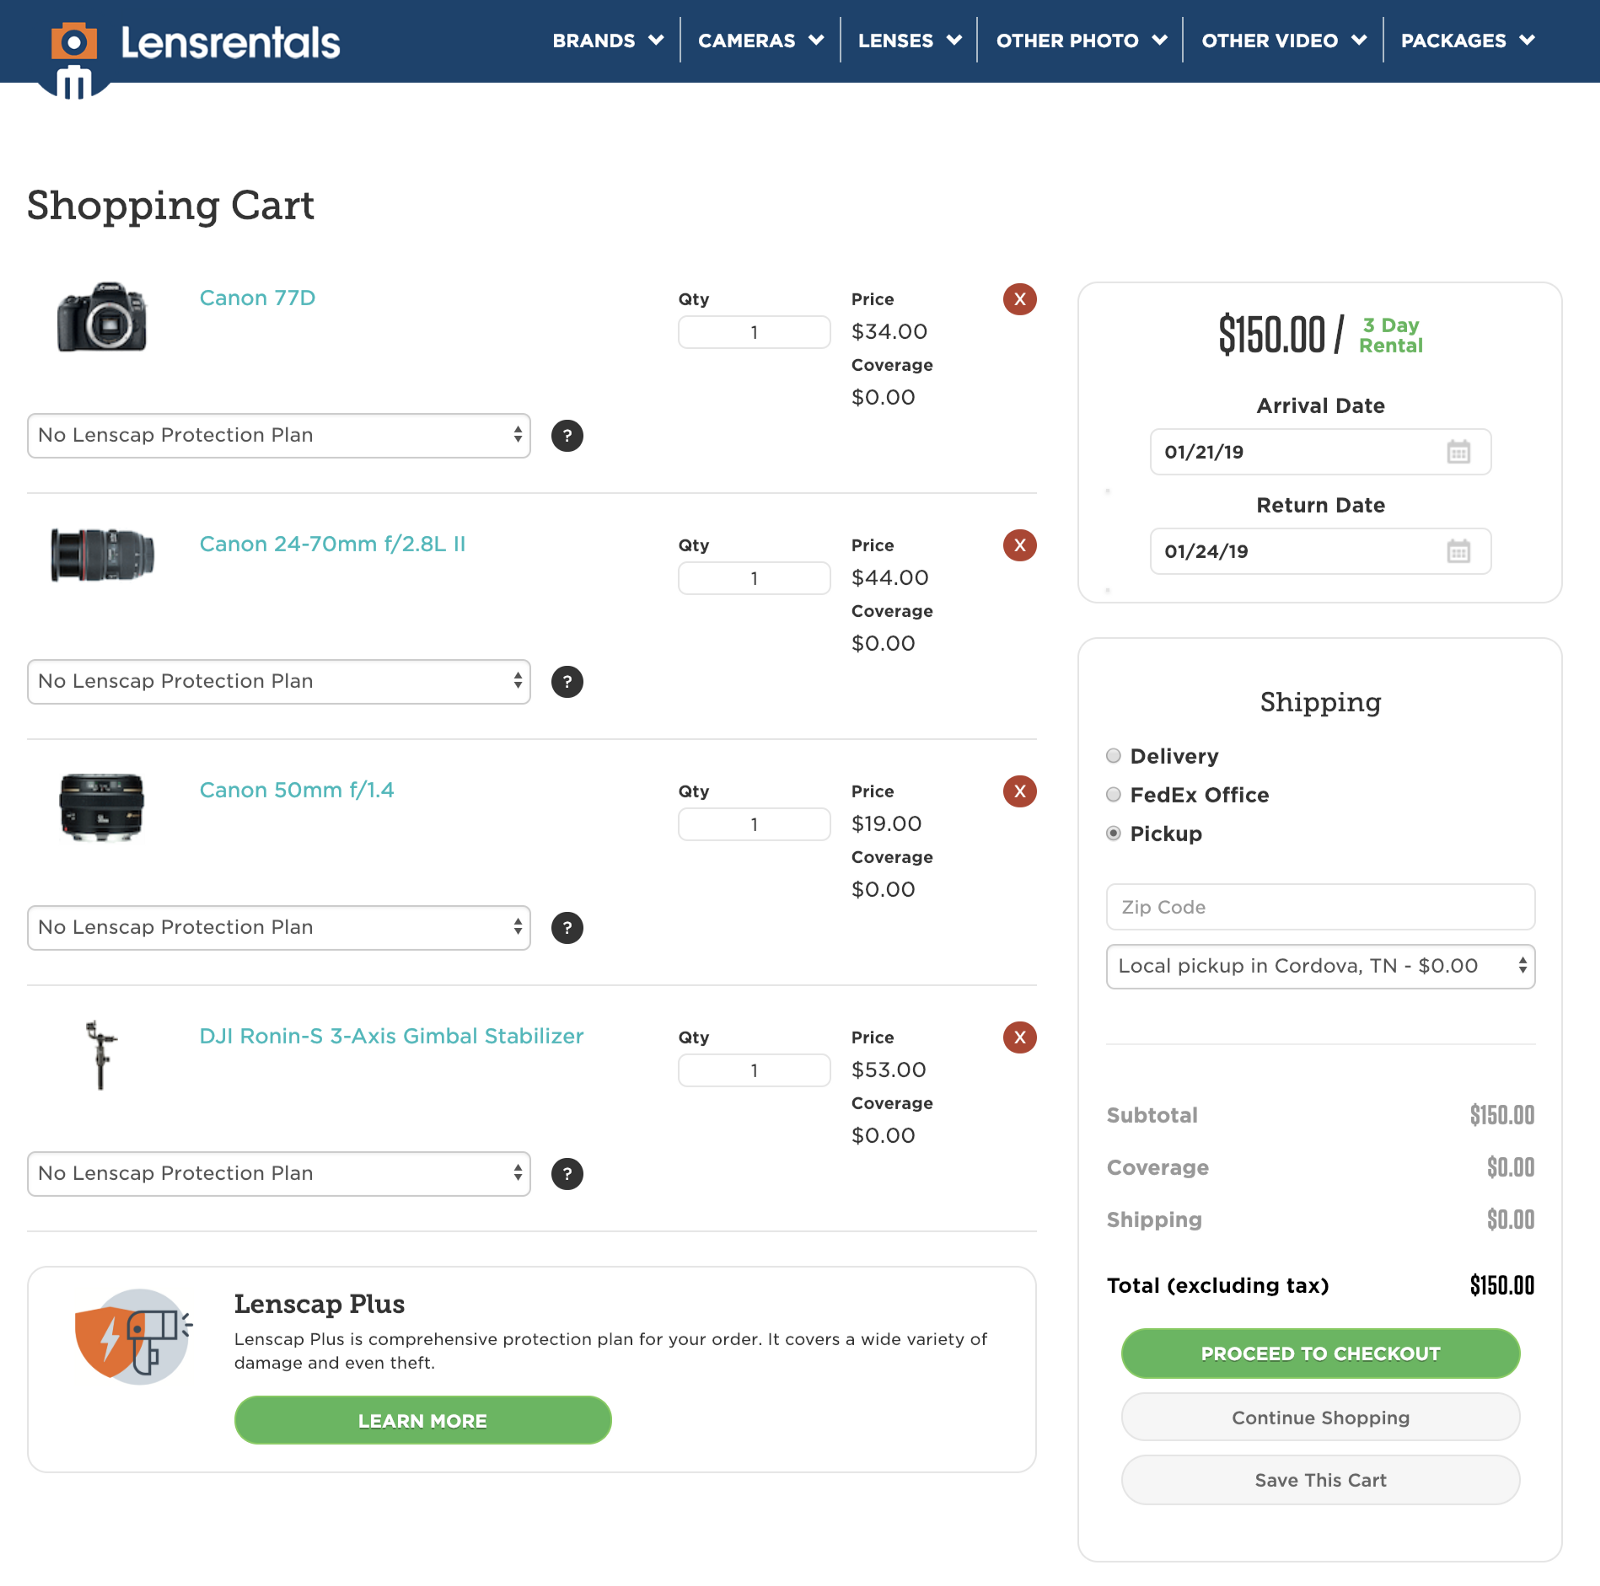Open the DJI Ronin-S 3-Axis Gimbal Stabilizer link
The height and width of the screenshot is (1586, 1600).
coord(392,1036)
